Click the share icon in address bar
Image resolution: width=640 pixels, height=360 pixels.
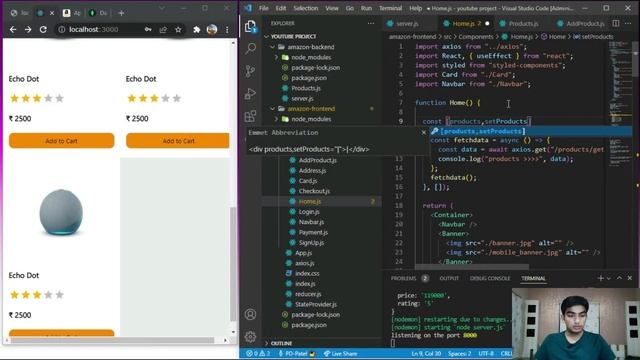coord(163,29)
